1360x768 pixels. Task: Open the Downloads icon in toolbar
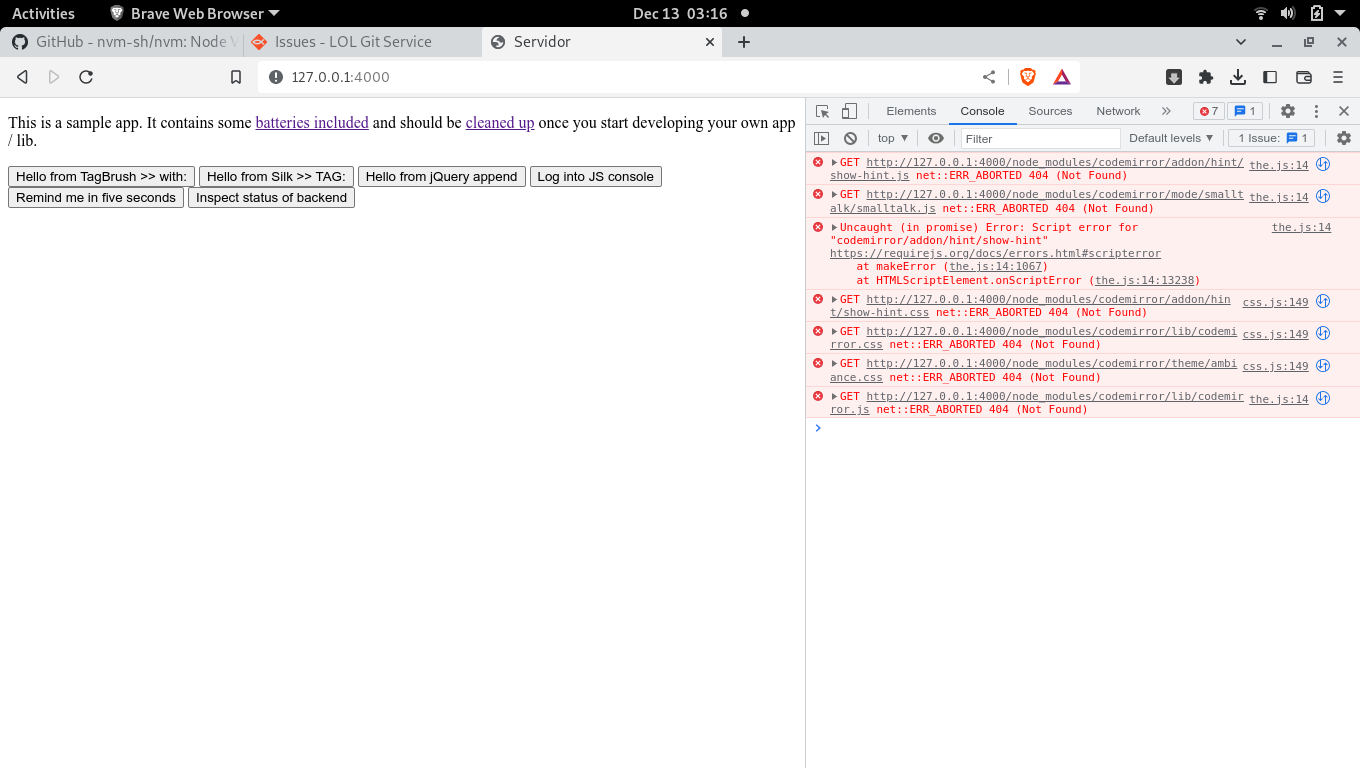point(1238,77)
